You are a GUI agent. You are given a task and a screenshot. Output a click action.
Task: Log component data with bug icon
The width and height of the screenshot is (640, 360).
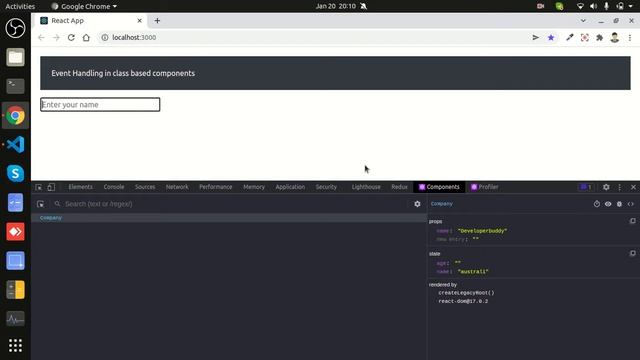coord(619,204)
